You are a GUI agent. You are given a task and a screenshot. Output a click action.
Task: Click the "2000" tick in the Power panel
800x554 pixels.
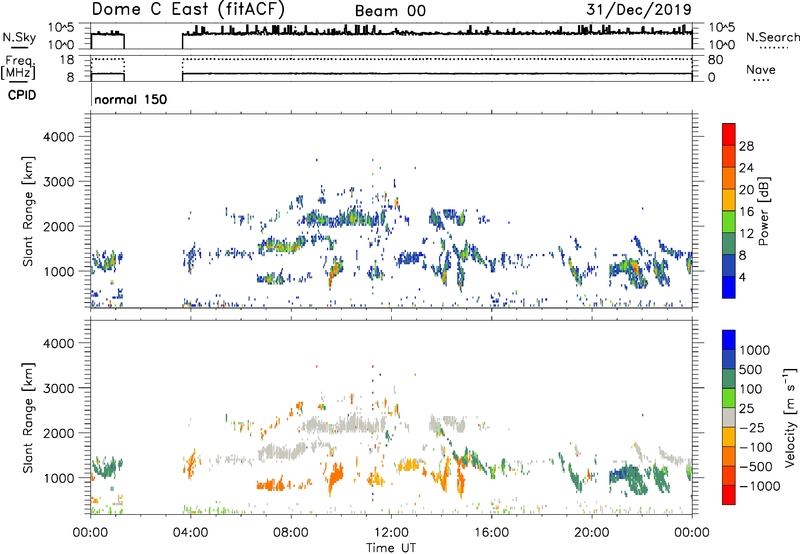pyautogui.click(x=58, y=226)
